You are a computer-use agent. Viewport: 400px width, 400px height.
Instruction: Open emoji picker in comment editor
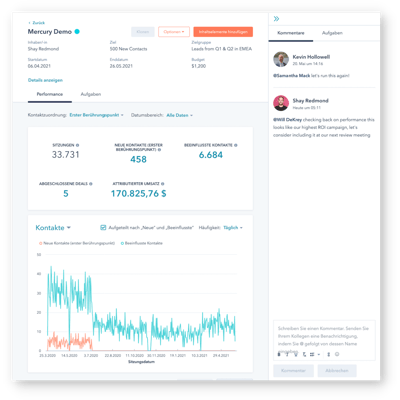pos(337,354)
